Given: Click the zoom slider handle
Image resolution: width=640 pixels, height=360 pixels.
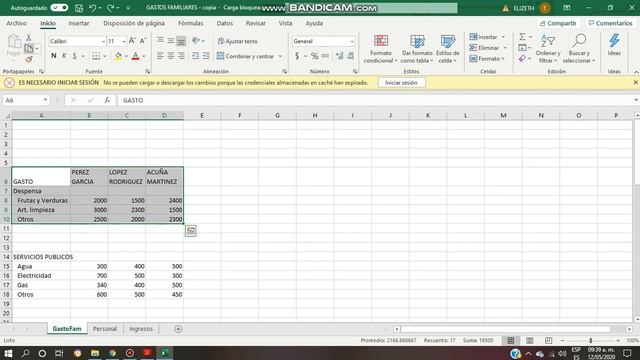Looking at the screenshot, I should 591,340.
